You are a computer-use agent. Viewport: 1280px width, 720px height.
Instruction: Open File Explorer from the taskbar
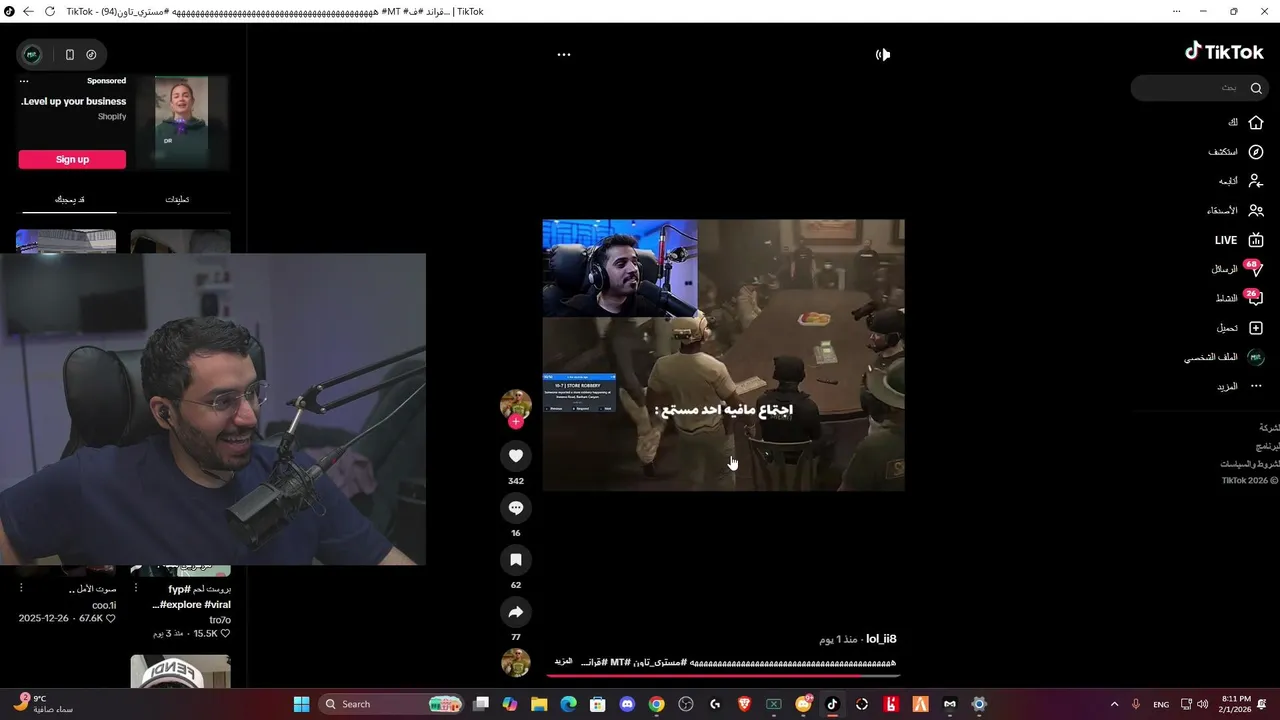point(539,704)
